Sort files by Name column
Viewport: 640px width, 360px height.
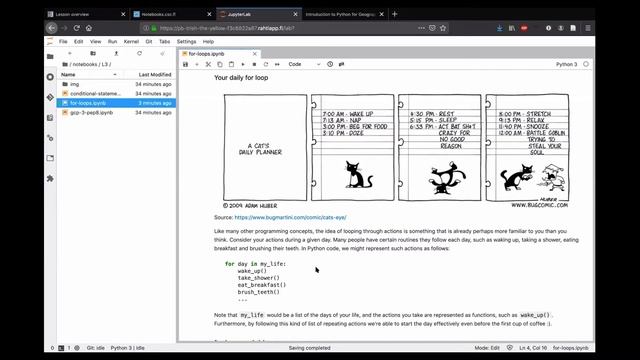pyautogui.click(x=90, y=75)
